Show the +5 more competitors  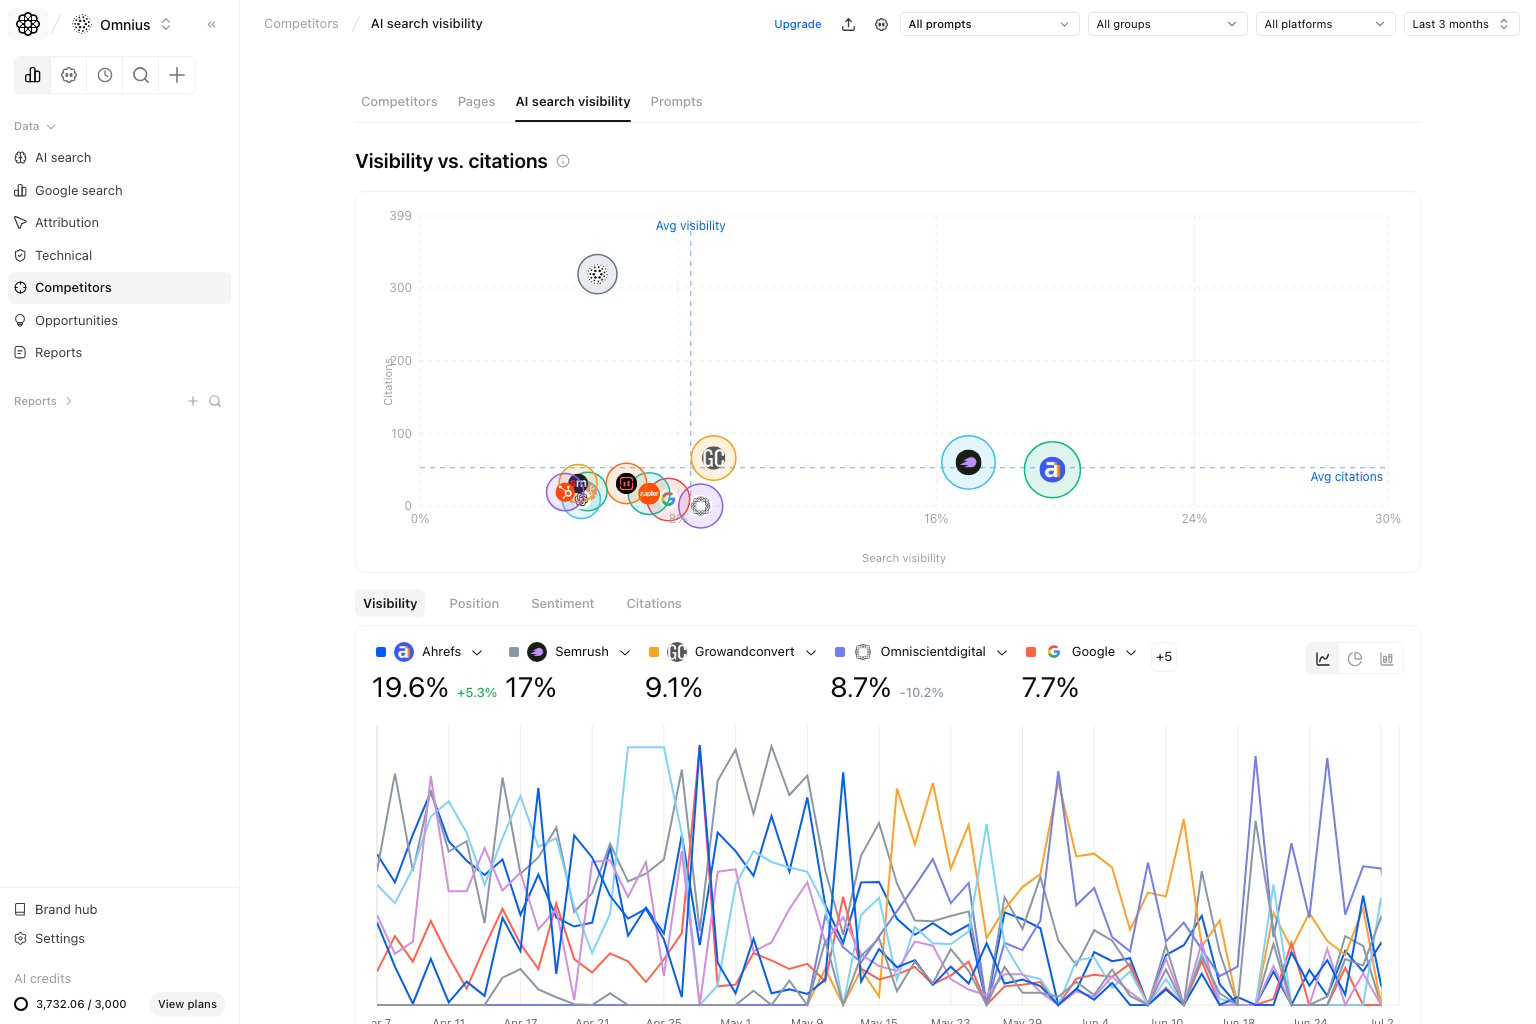[1164, 657]
